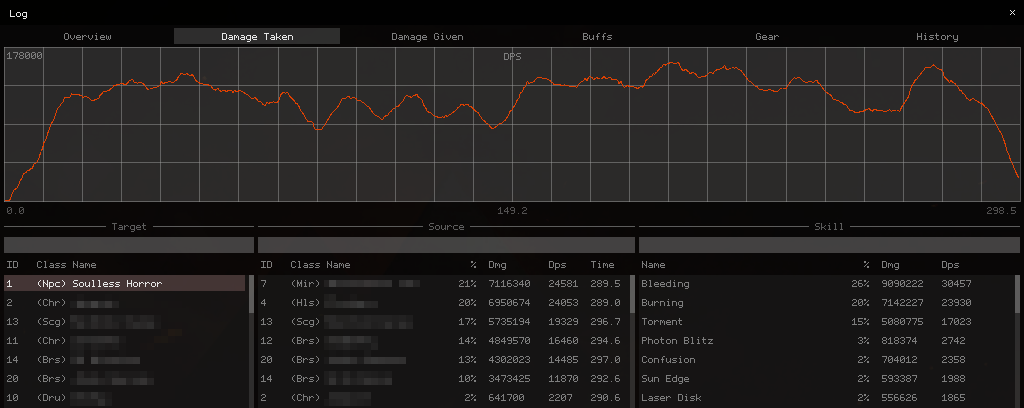Screen dimensions: 1024x408
Task: Sort skill list by Dps column
Action: point(950,265)
